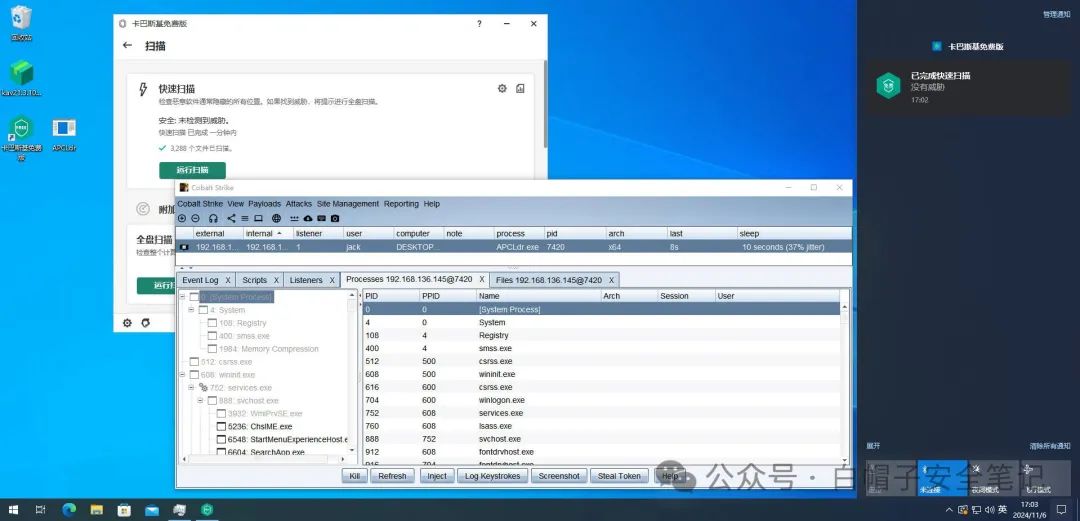Show the targets view using the monitor icon

(x=258, y=218)
